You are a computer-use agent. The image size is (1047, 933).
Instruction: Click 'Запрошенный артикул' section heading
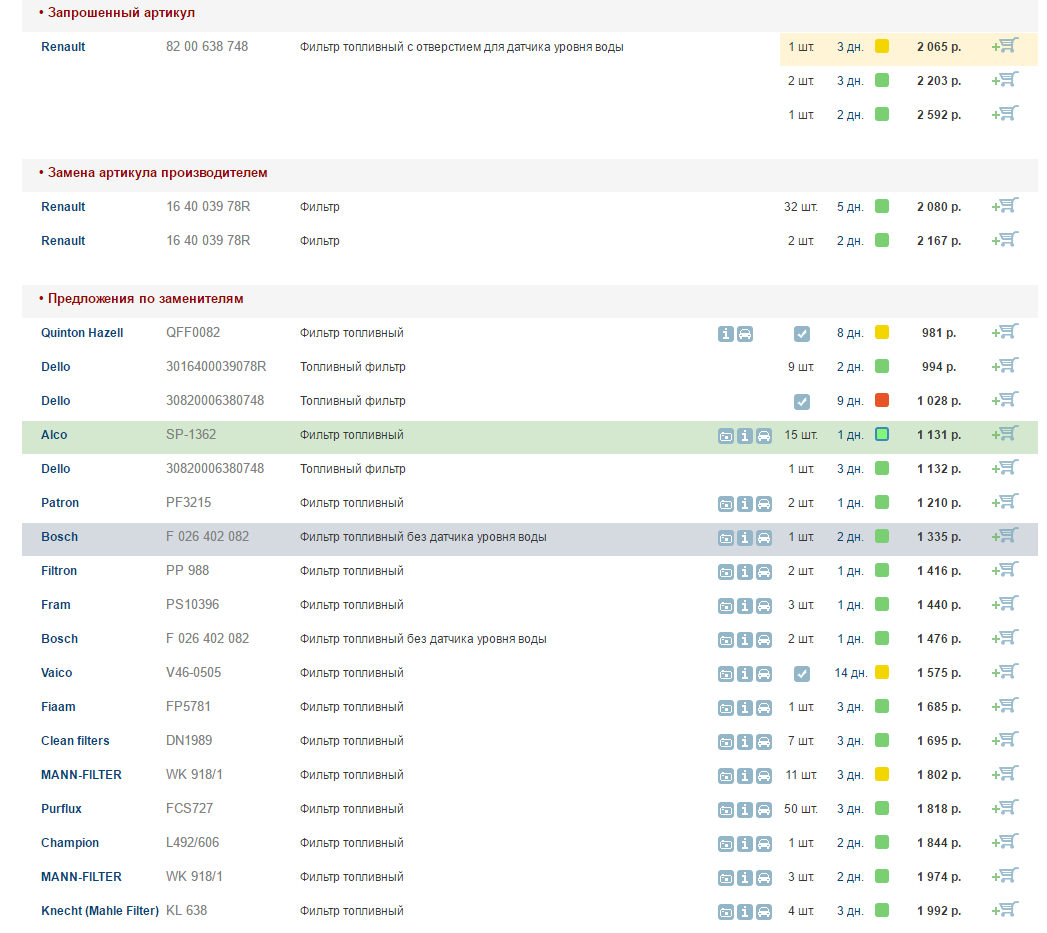pyautogui.click(x=122, y=13)
